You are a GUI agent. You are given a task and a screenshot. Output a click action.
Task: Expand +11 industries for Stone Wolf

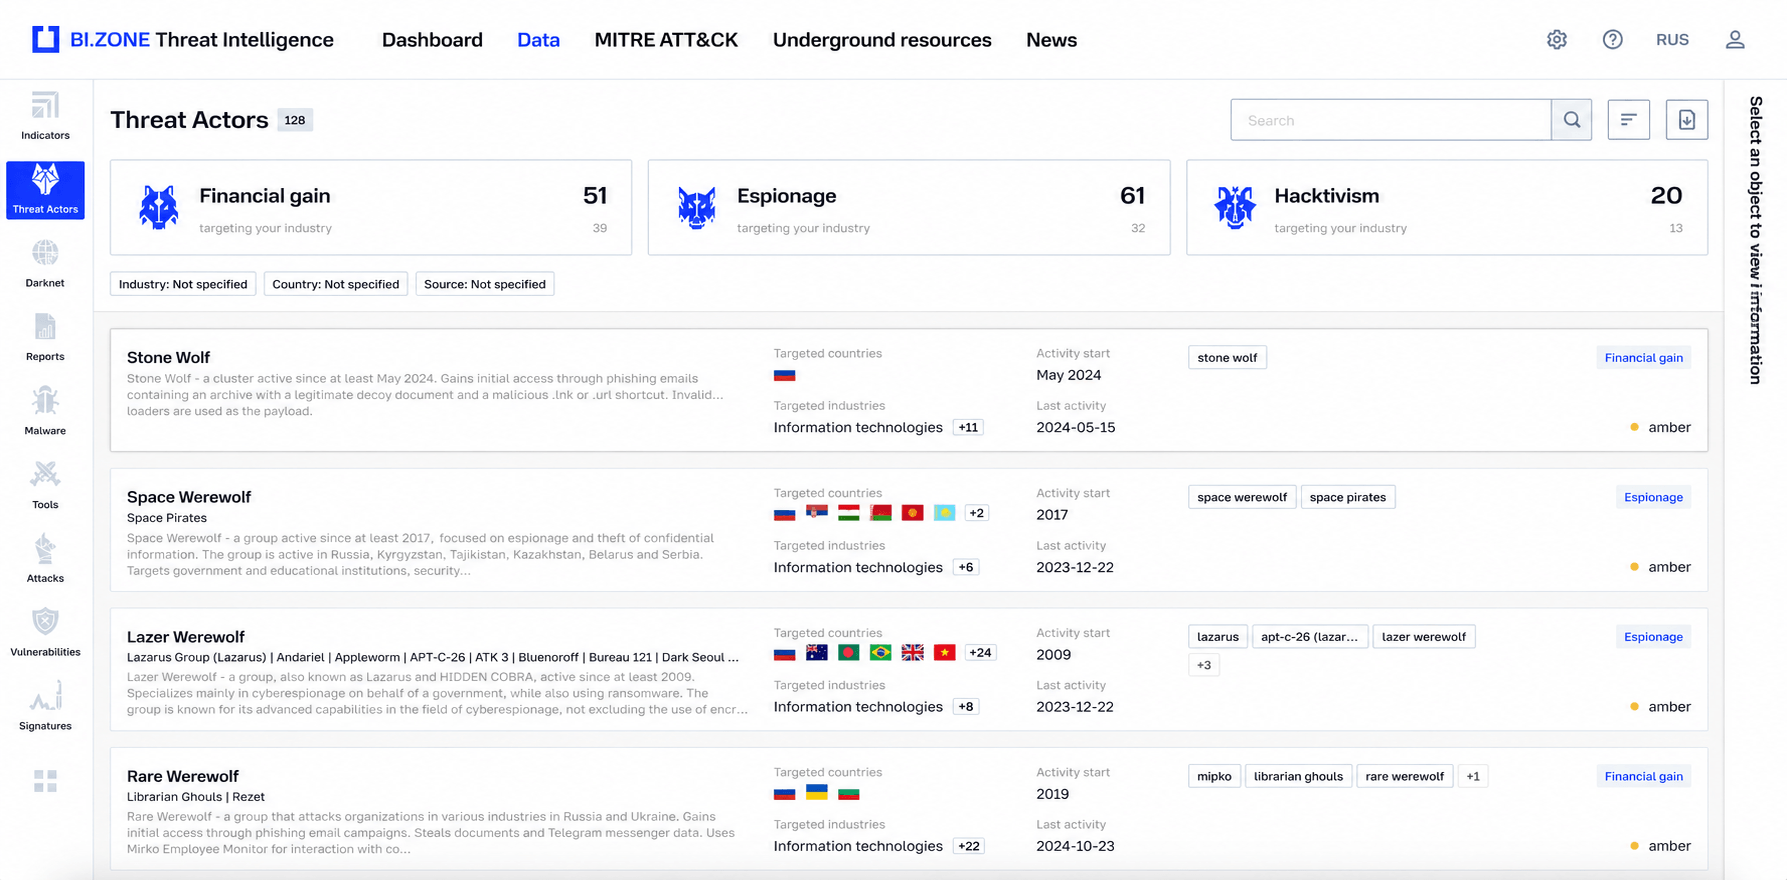click(968, 427)
